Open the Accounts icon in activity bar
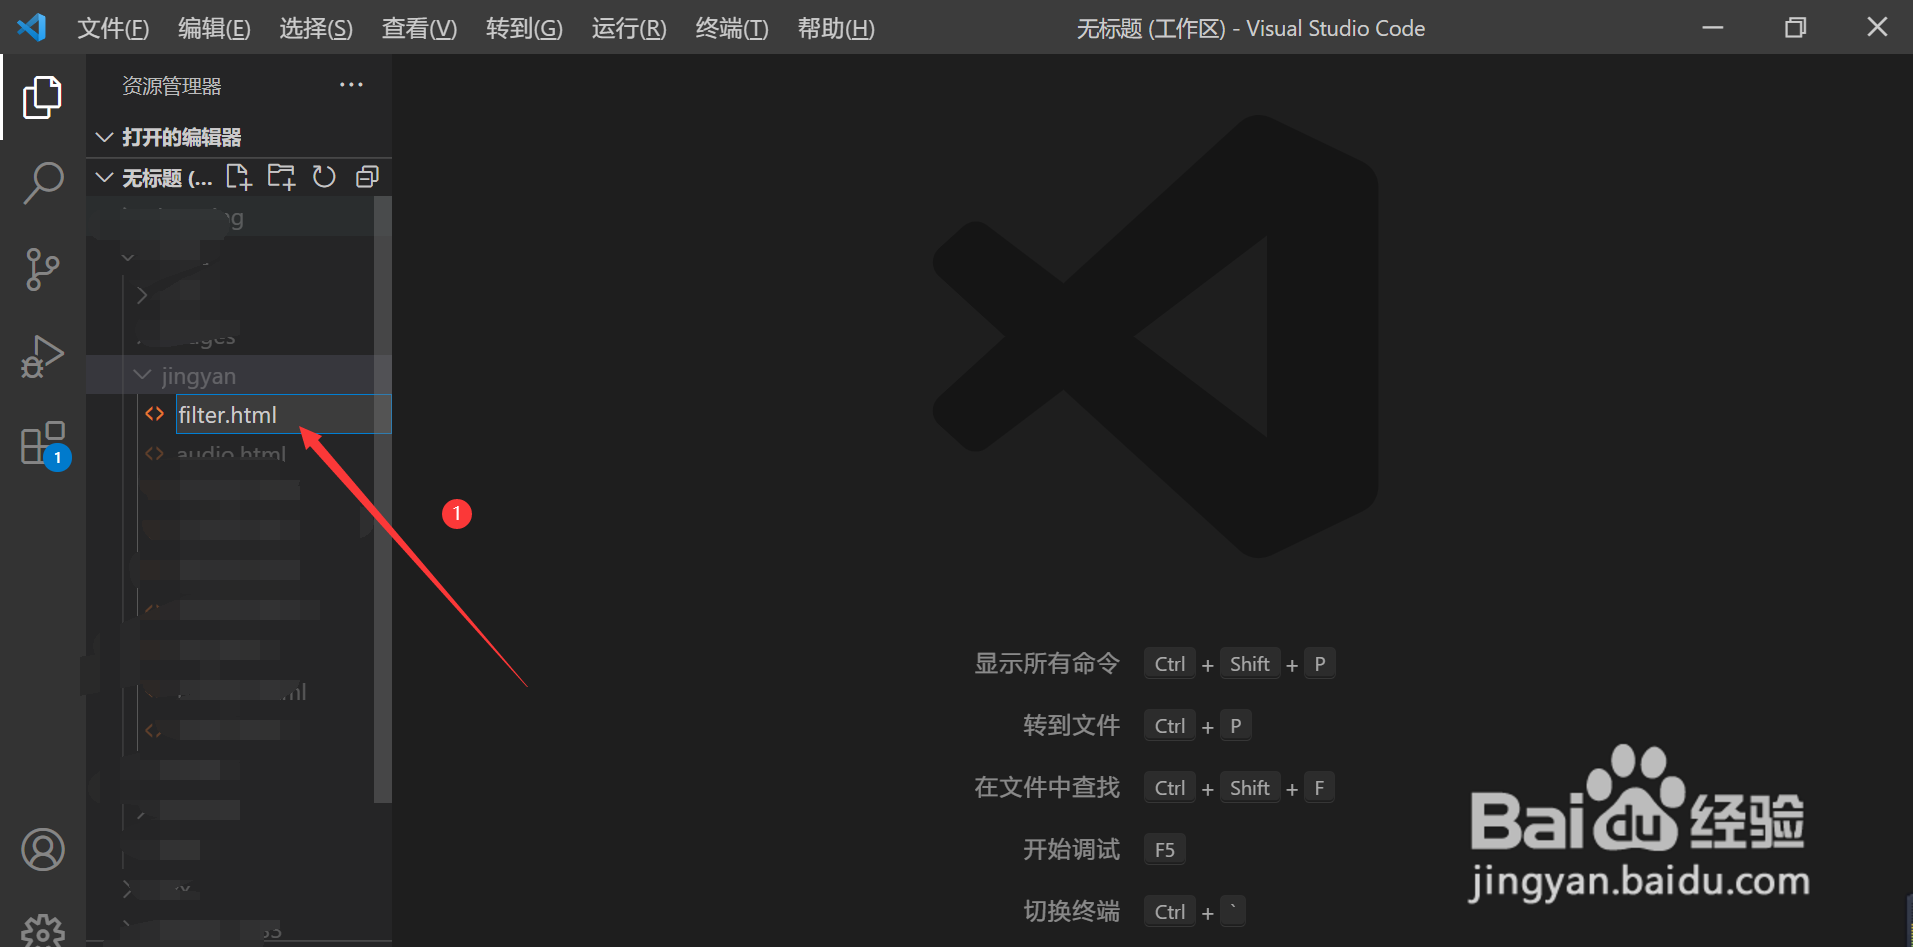1913x947 pixels. 43,850
